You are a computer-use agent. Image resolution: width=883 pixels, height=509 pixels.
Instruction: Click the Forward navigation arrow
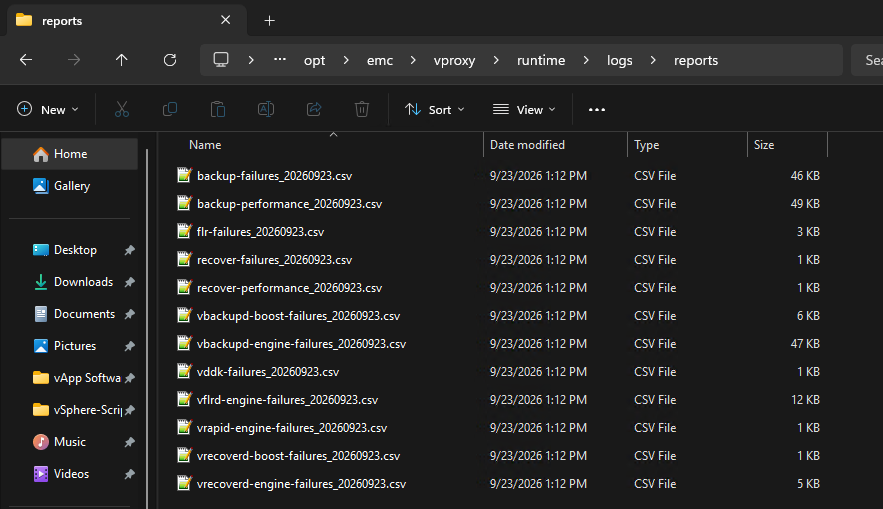[74, 60]
